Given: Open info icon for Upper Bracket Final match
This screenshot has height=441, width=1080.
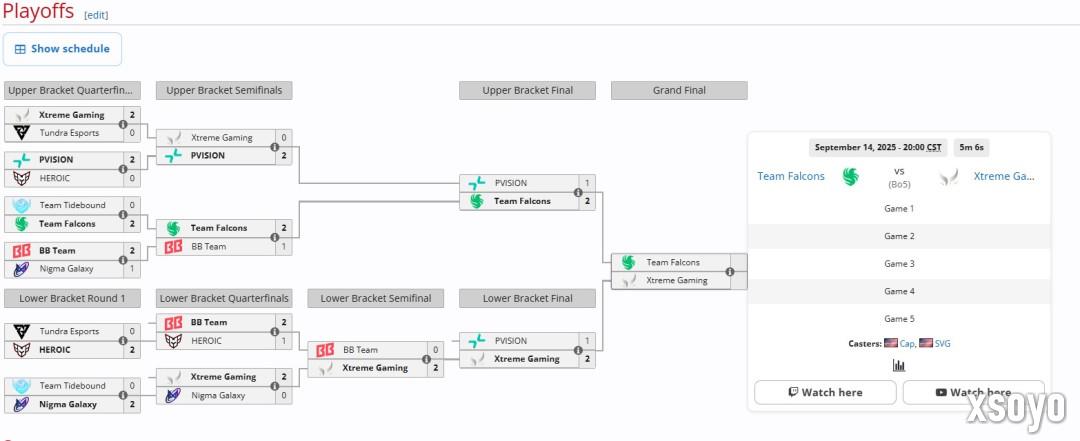Looking at the screenshot, I should click(578, 192).
